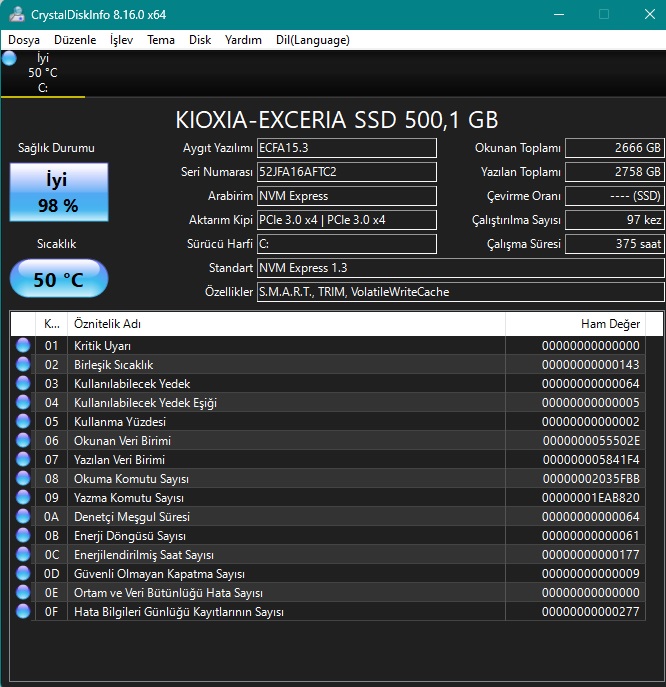Image resolution: width=666 pixels, height=687 pixels.
Task: Click the 50 °C temperature button
Action: [59, 279]
